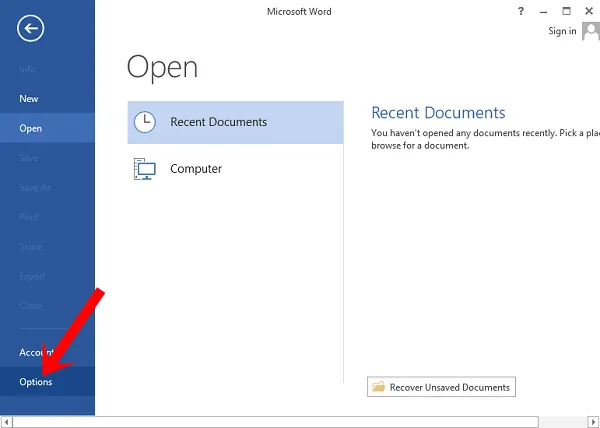Choose the Computer location icon
Screen dimensions: 600x428
[145, 169]
